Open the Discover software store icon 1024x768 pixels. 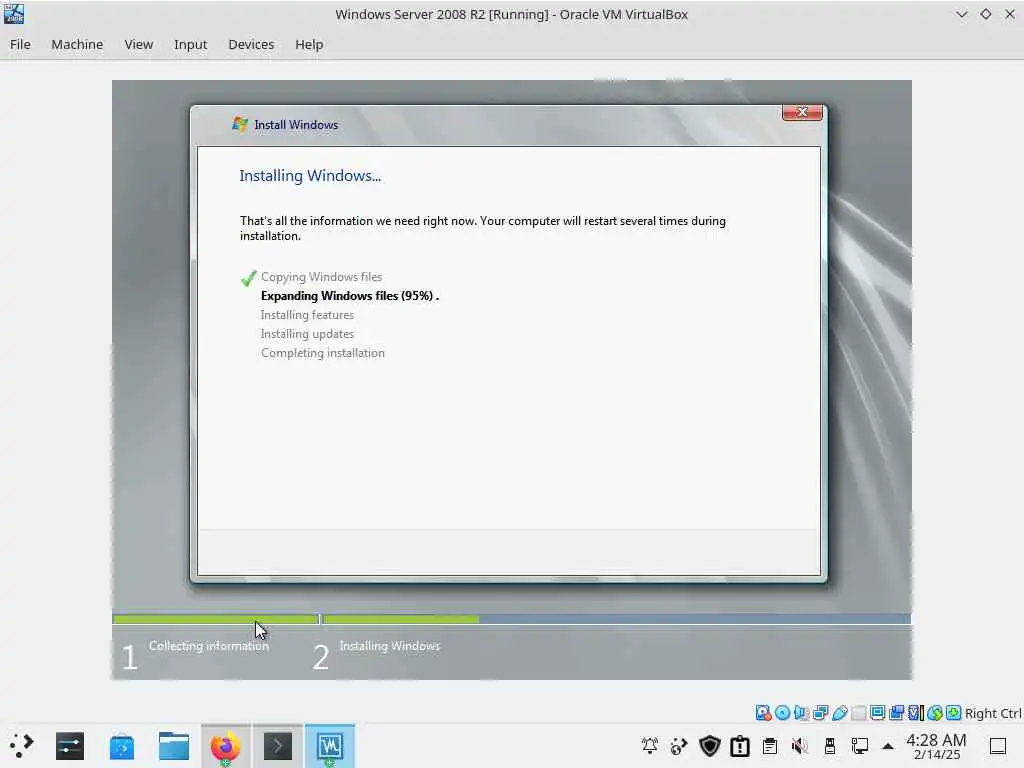[122, 746]
